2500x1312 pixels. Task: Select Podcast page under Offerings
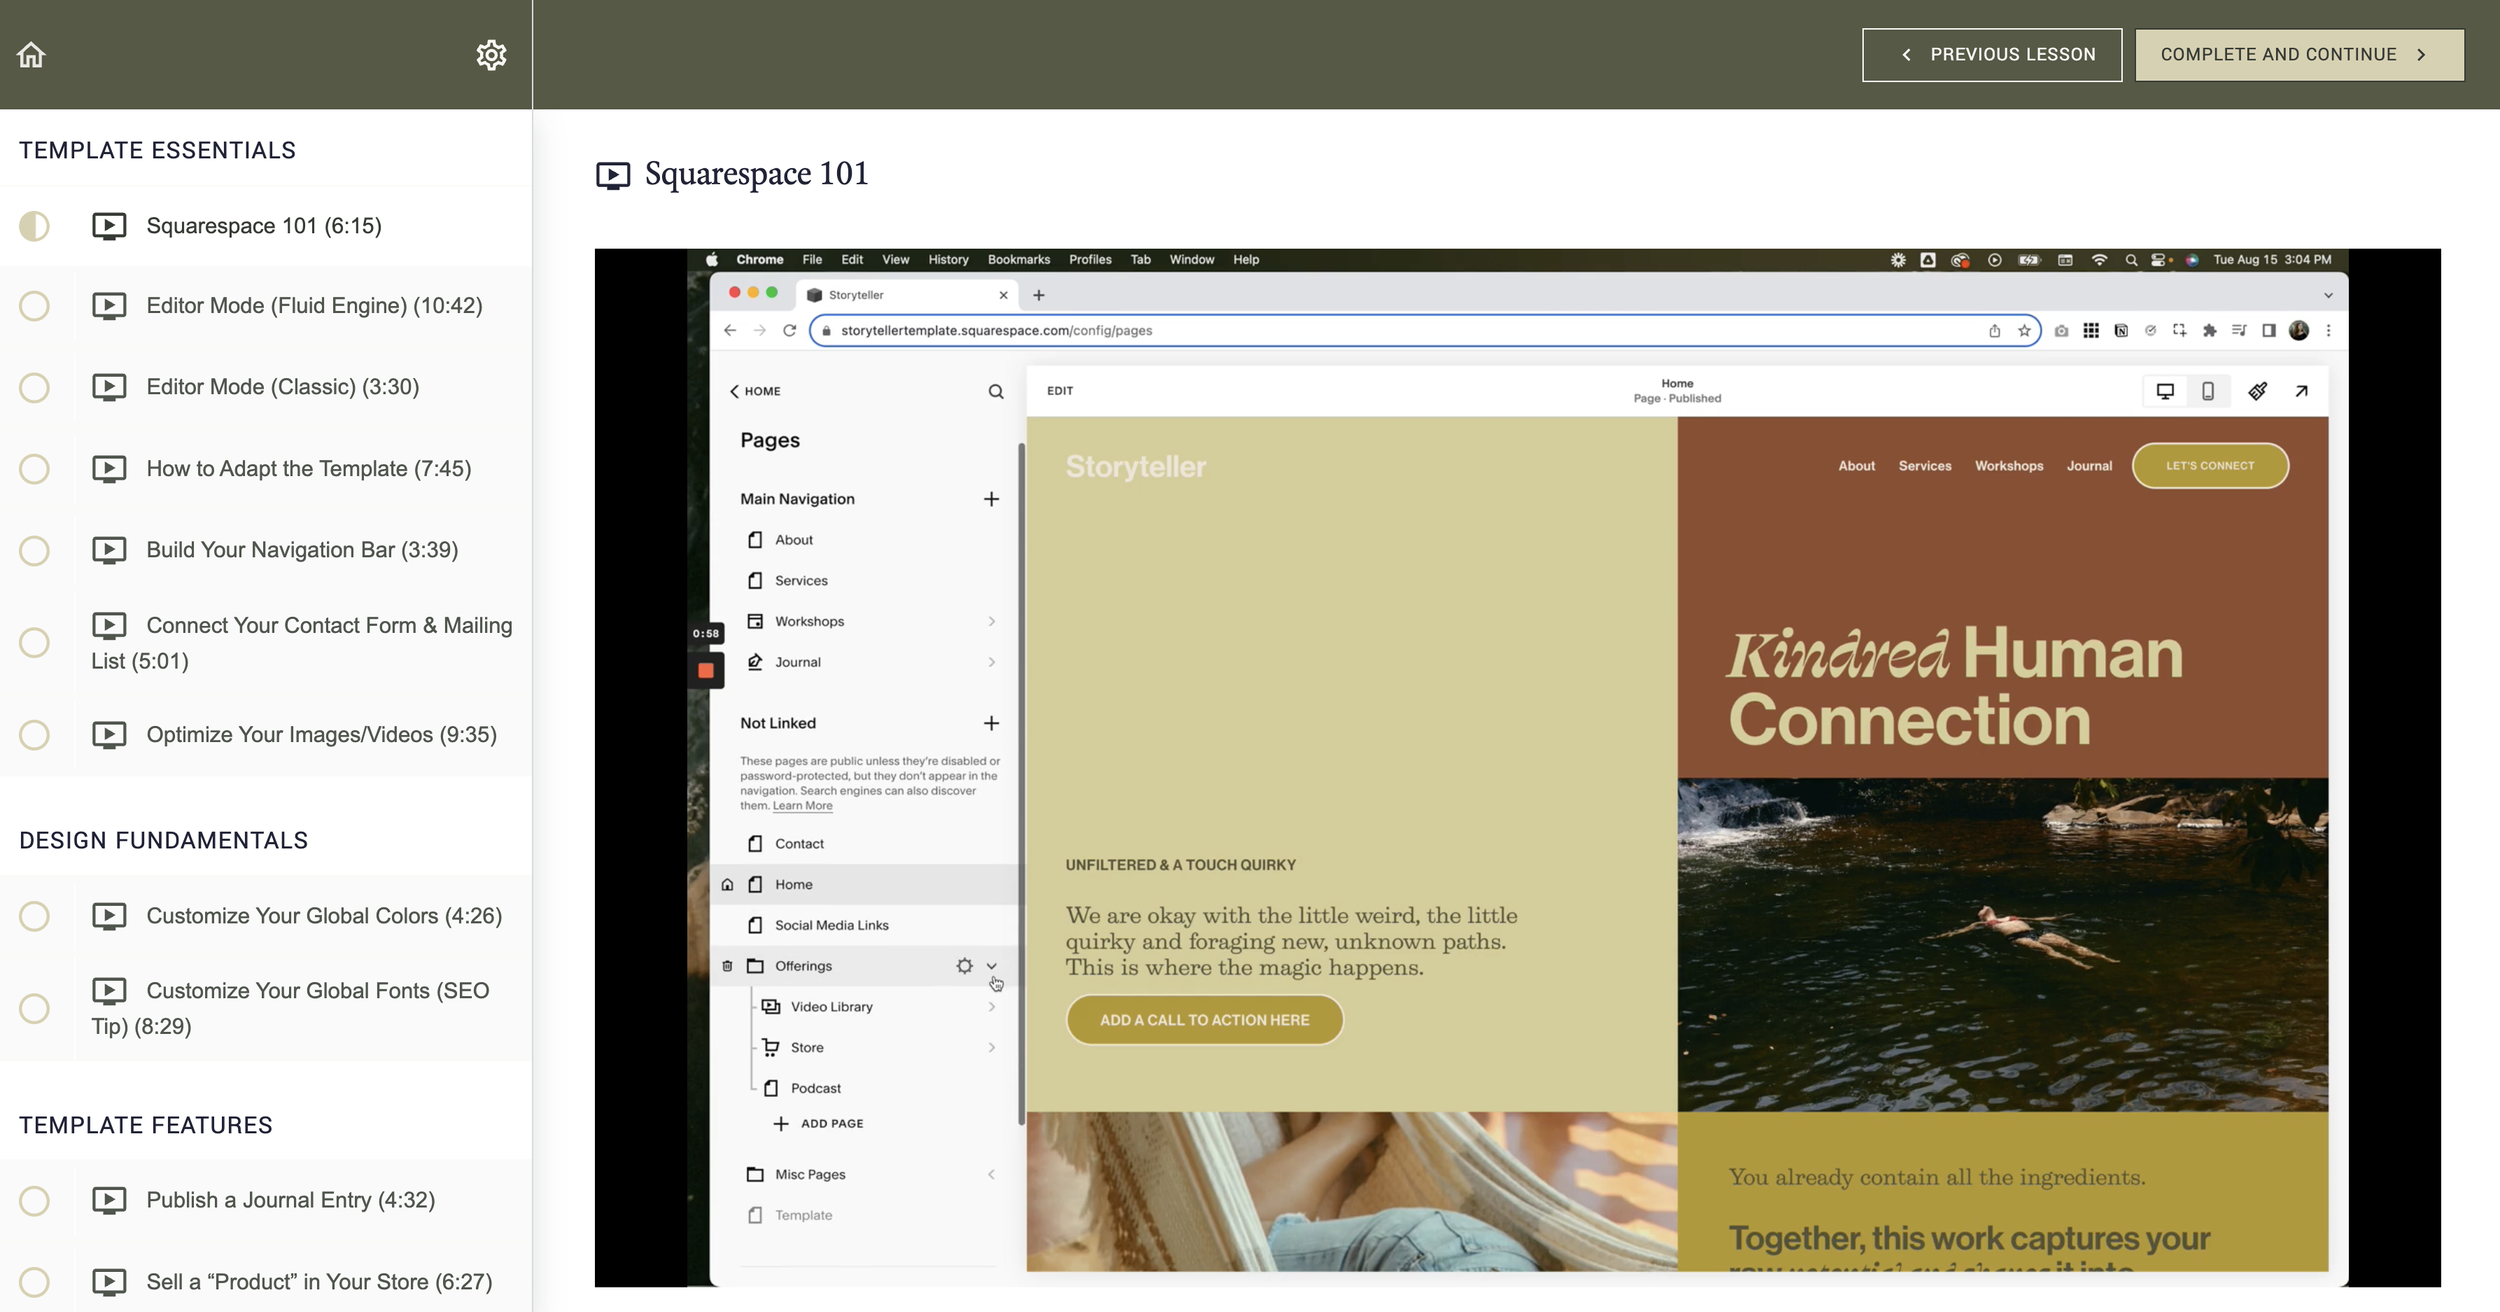[x=815, y=1089]
